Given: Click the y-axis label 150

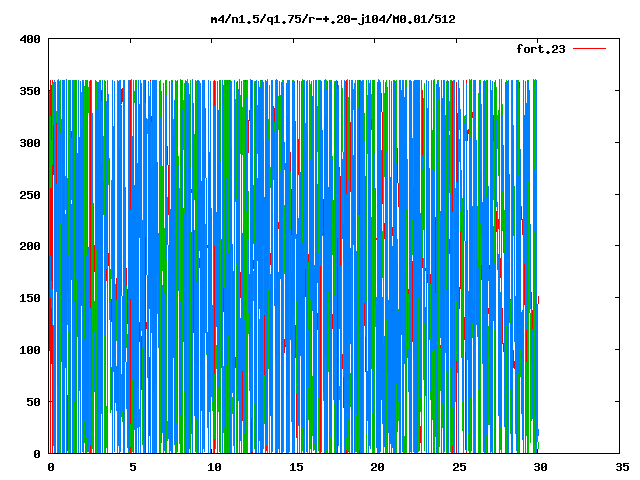Looking at the screenshot, I should tap(30, 298).
